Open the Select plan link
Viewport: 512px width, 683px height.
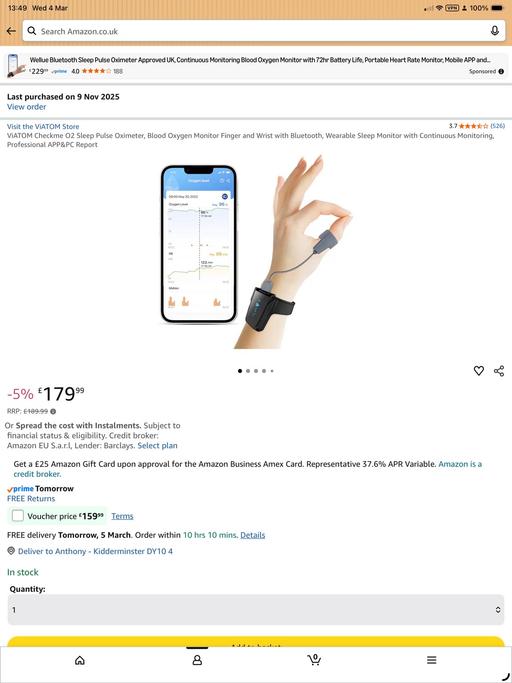click(x=157, y=446)
